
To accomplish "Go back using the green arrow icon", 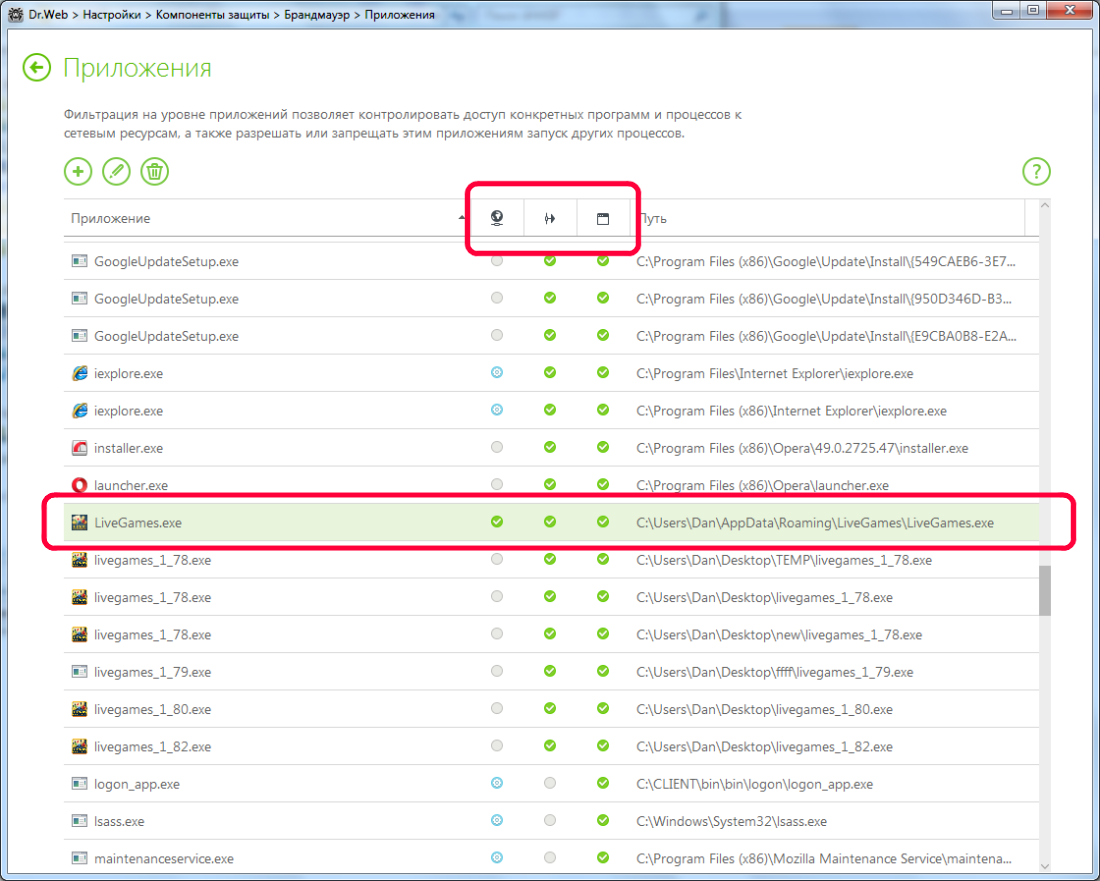I will coord(36,68).
